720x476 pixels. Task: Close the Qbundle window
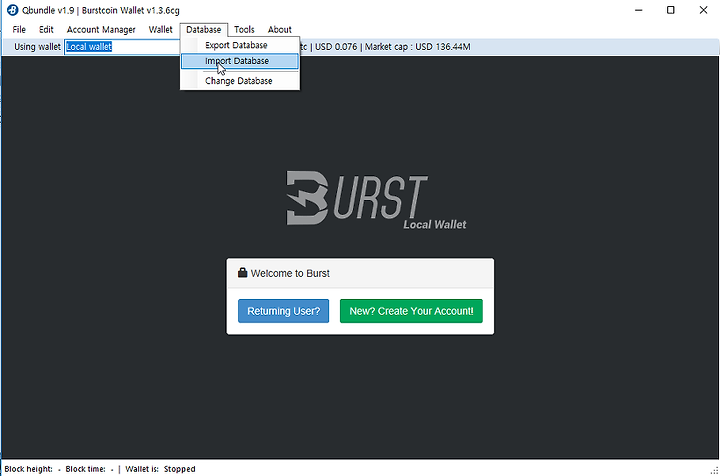(703, 10)
